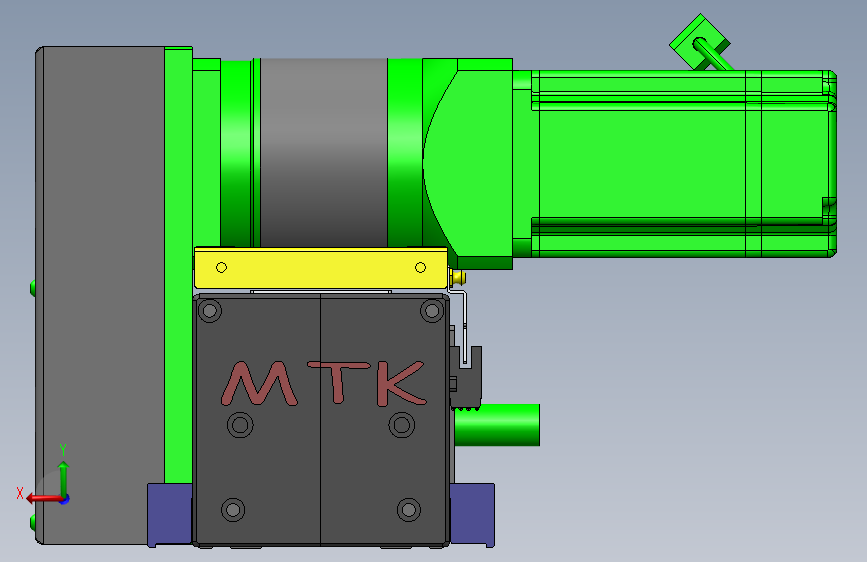Click the letter M of MTK
Viewport: 867px width, 562px height.
(258, 383)
